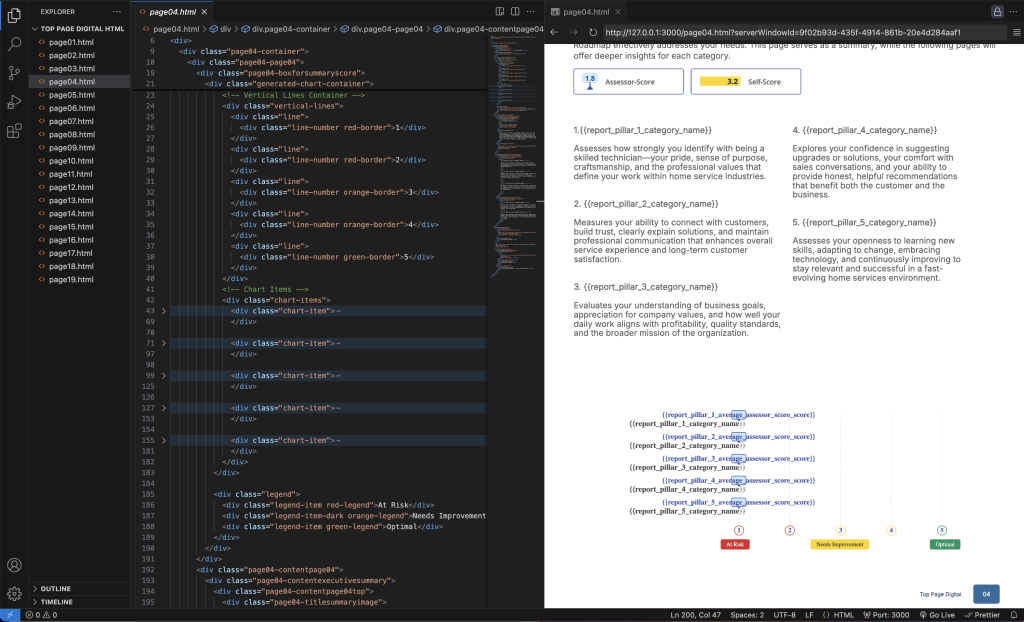Open the Run and Debug panel

14,102
